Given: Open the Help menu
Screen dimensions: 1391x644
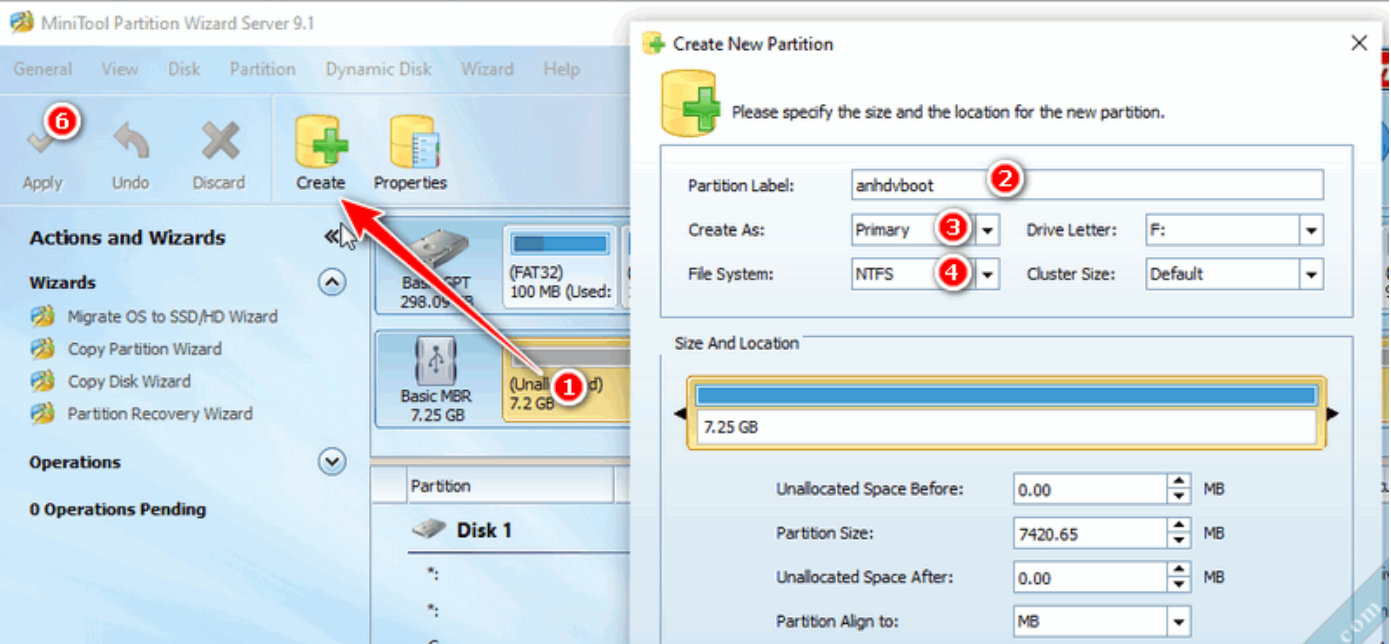Looking at the screenshot, I should pyautogui.click(x=561, y=69).
